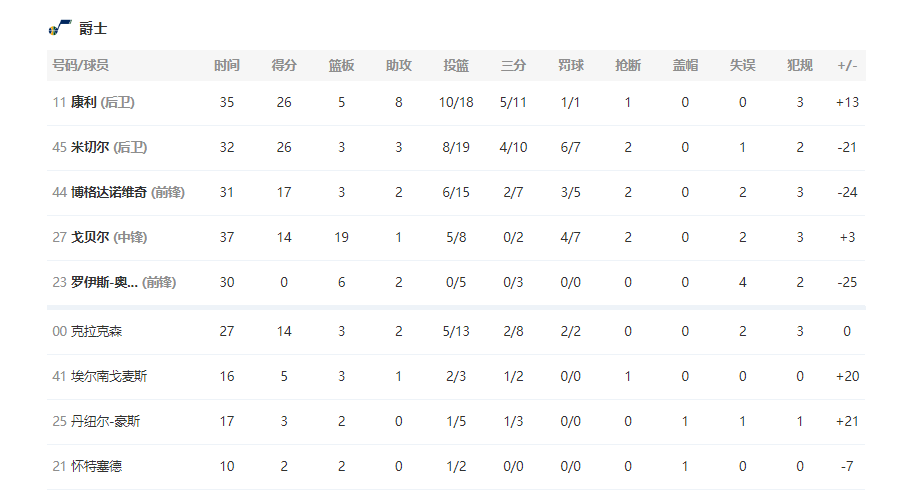The height and width of the screenshot is (495, 908).
Task: Click the 时间 column header
Action: pyautogui.click(x=227, y=65)
